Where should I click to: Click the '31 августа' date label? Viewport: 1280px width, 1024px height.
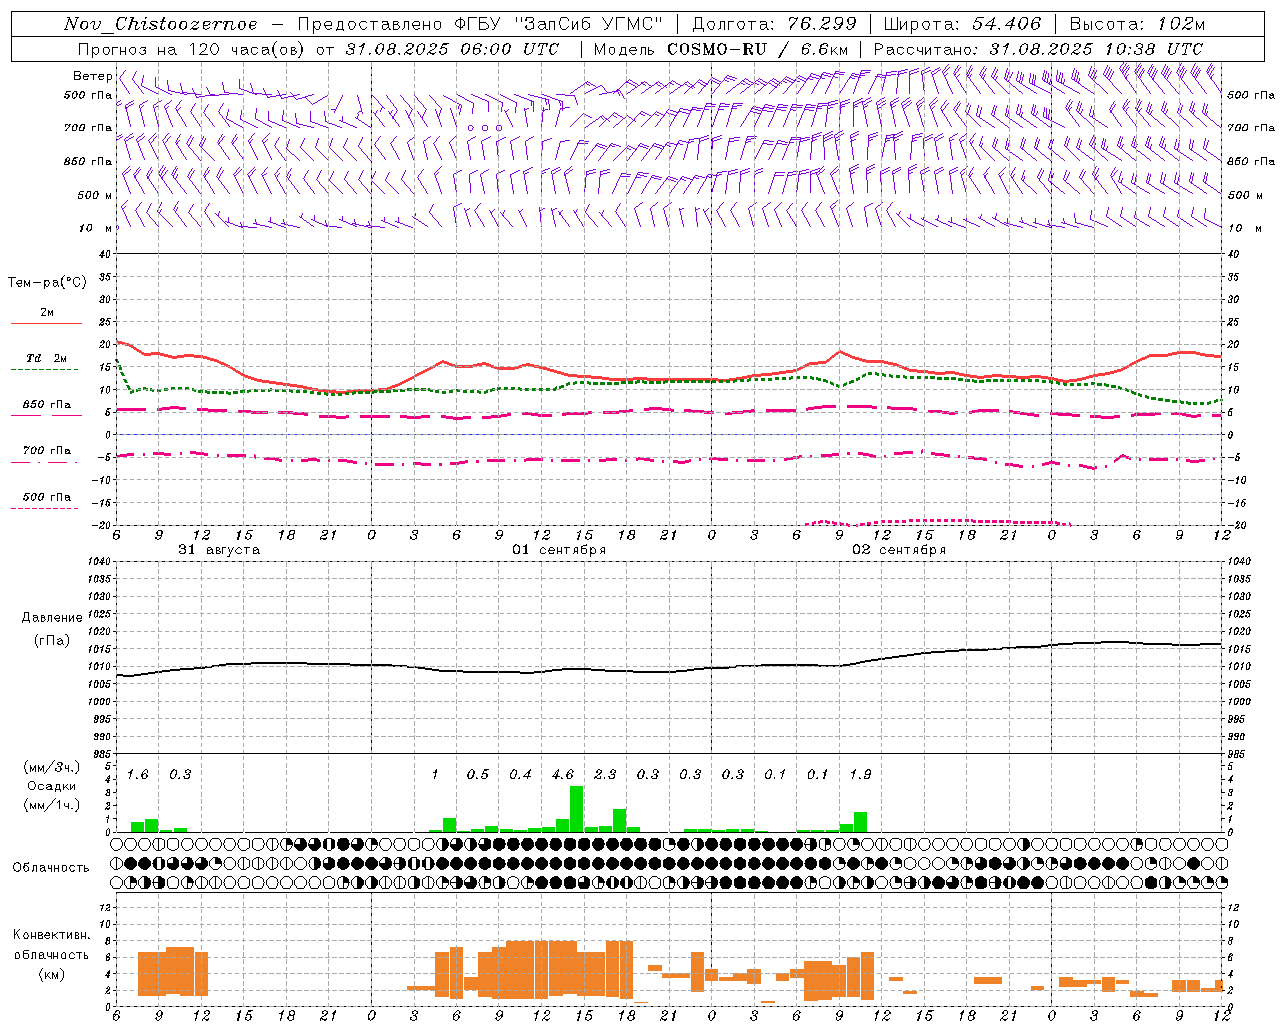pos(219,550)
